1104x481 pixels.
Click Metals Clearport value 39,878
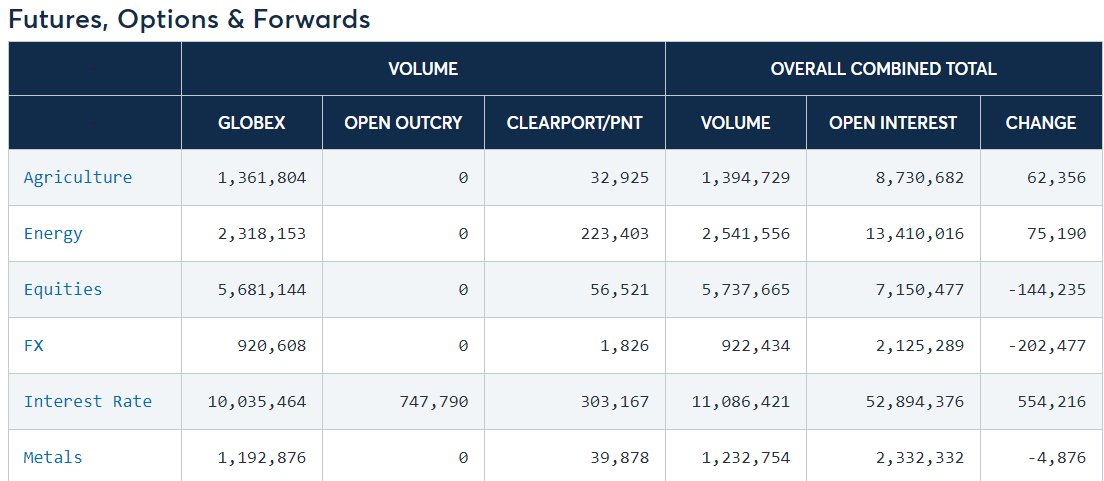[620, 457]
